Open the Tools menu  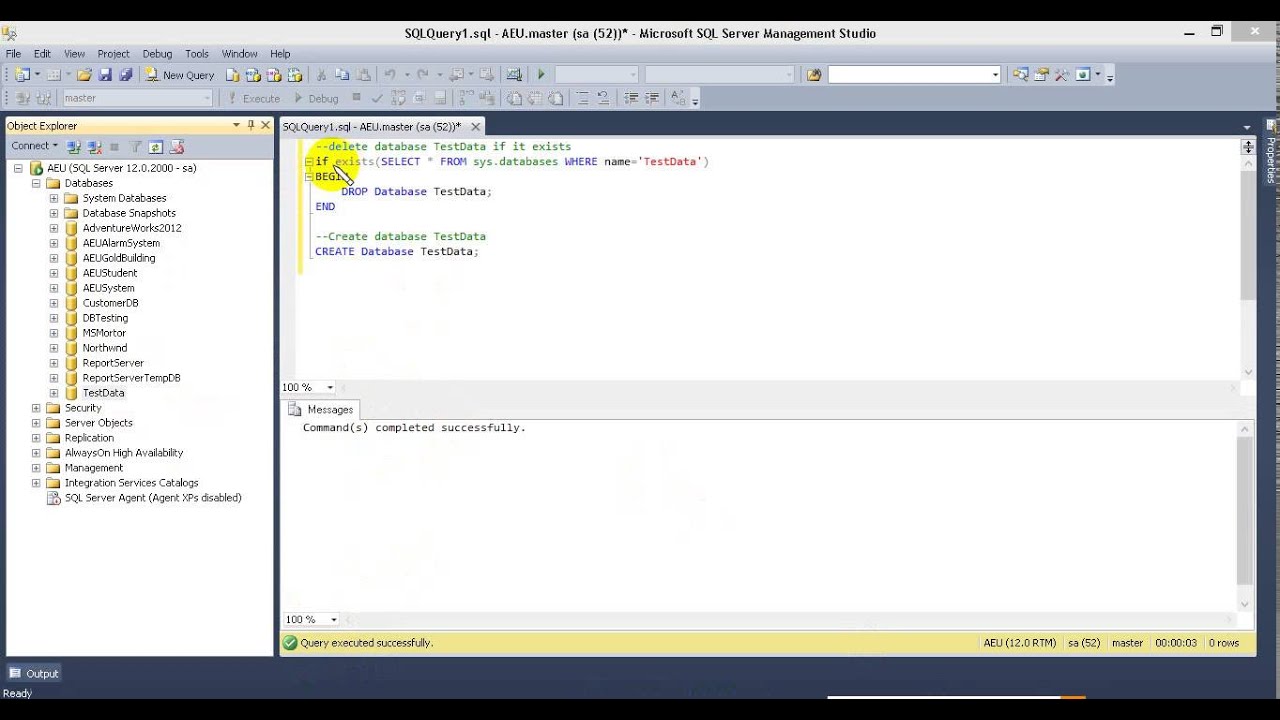(197, 54)
